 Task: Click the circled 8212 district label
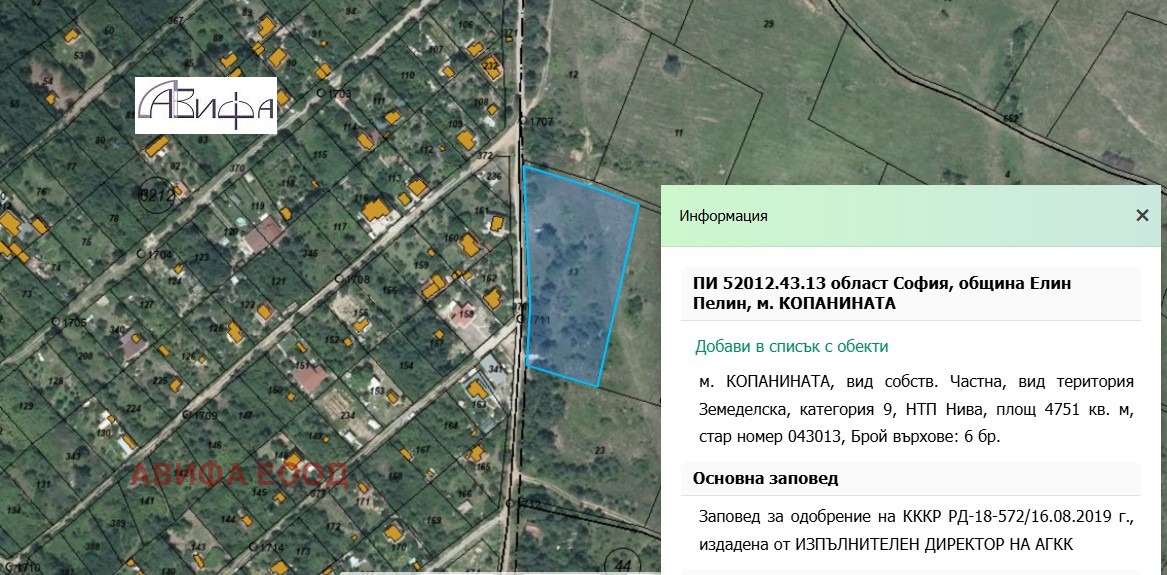pyautogui.click(x=157, y=194)
